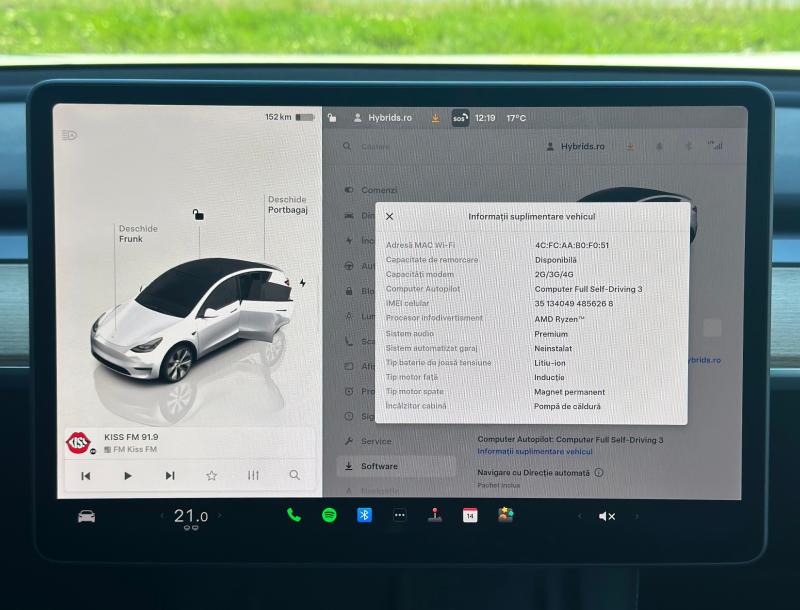Unmute the volume speaker icon

607,517
